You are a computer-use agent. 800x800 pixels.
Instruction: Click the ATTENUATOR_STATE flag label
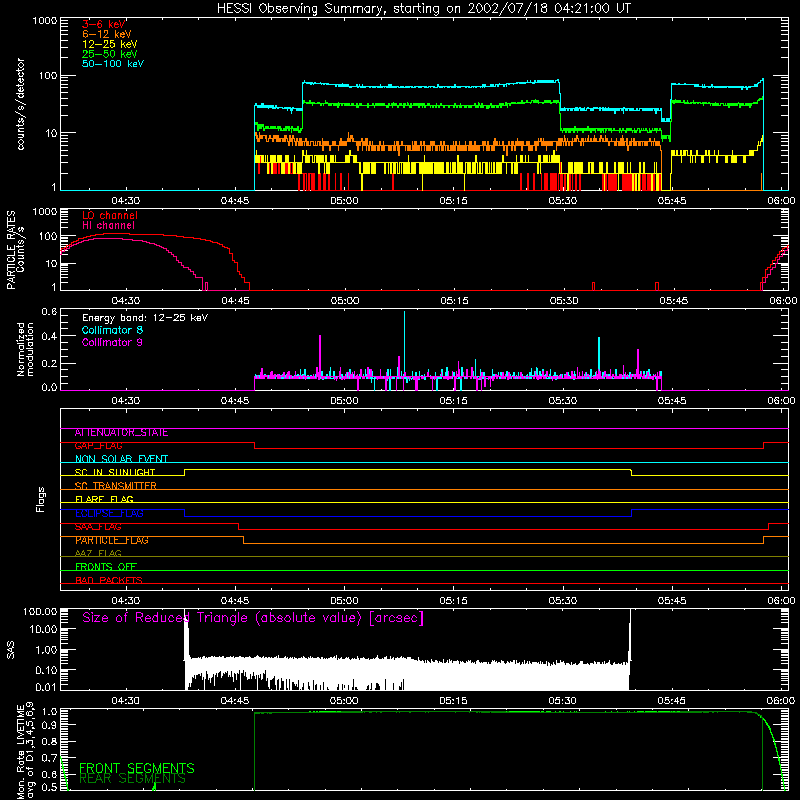[121, 433]
